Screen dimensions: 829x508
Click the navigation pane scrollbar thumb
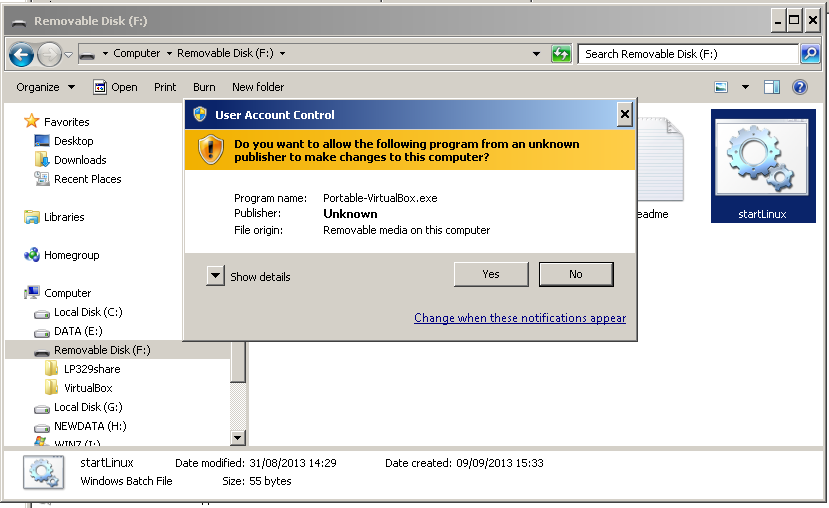pyautogui.click(x=238, y=362)
